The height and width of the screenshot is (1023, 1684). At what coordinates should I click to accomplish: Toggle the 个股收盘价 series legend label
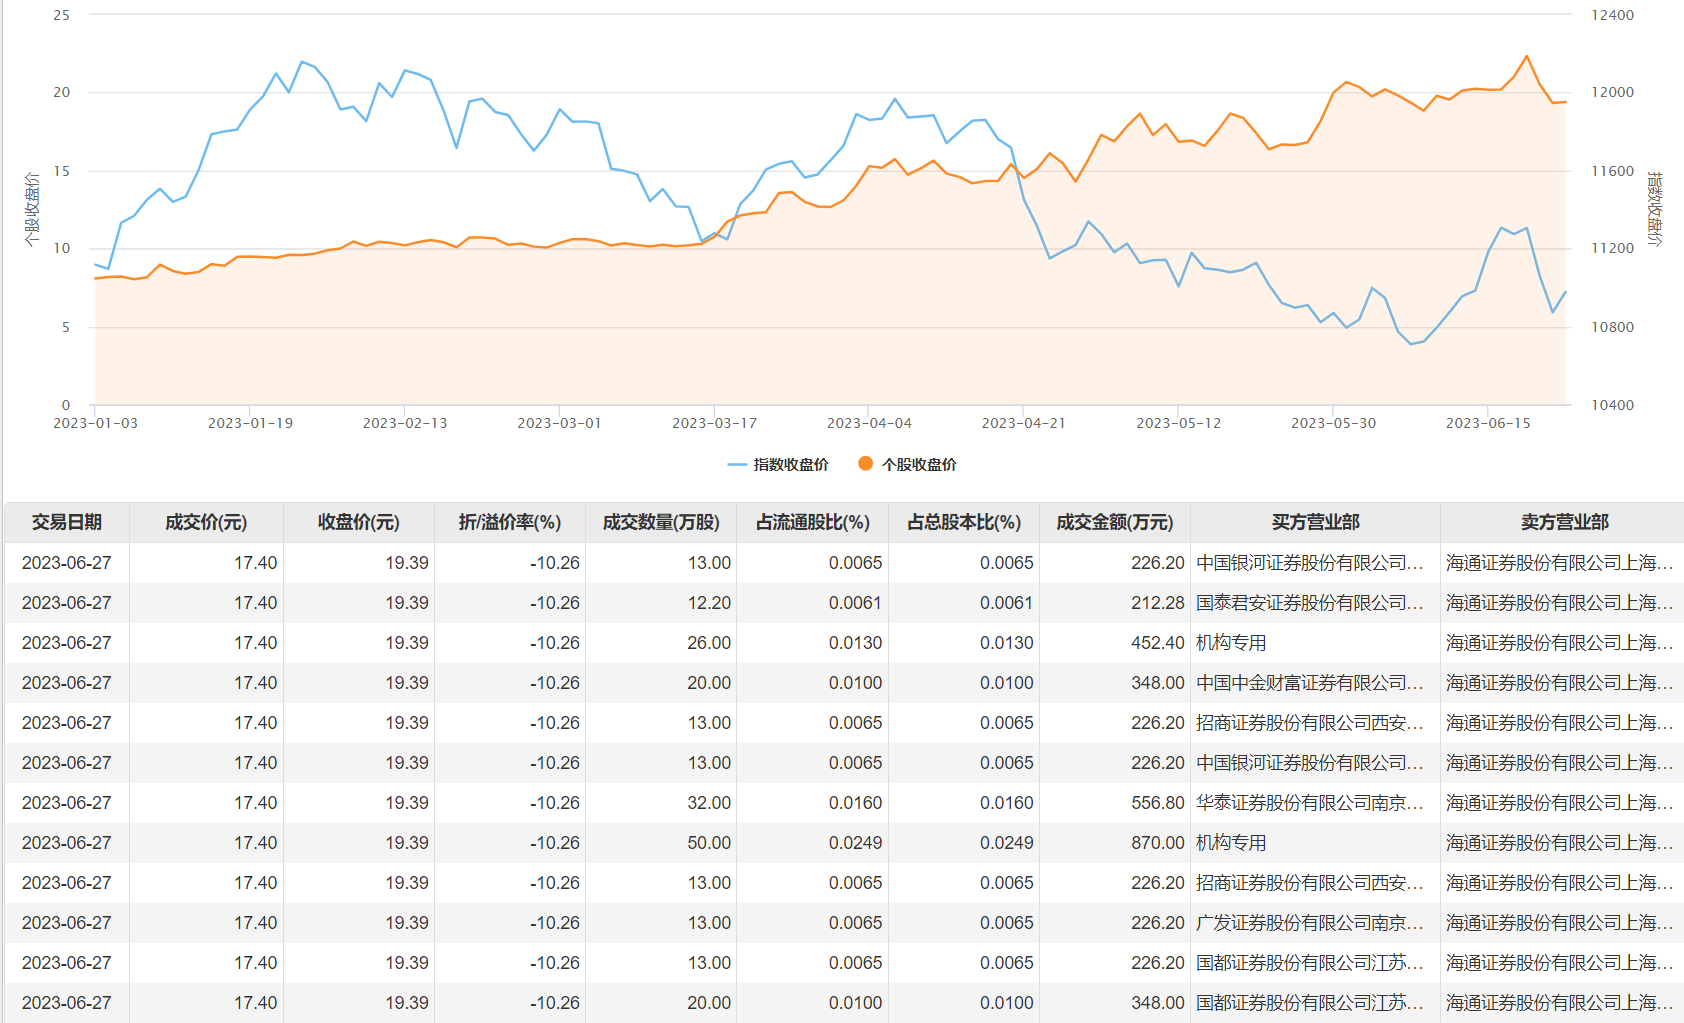click(x=918, y=465)
